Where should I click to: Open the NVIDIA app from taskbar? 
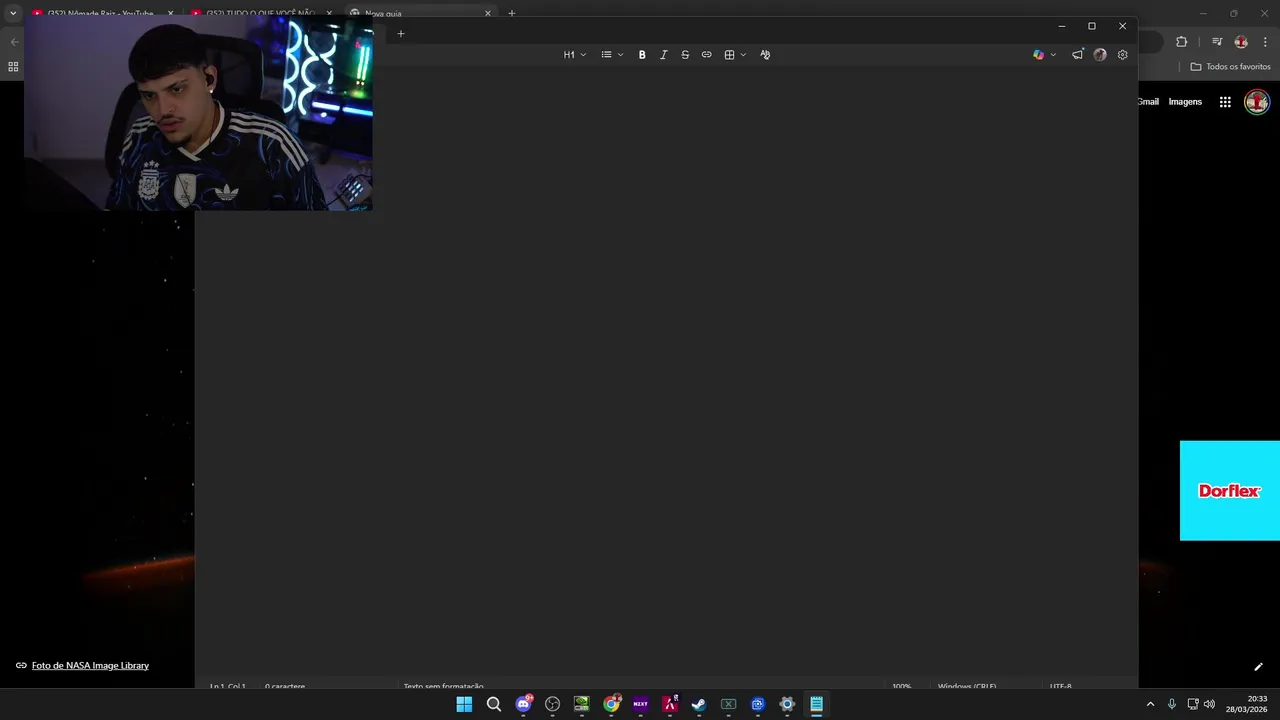click(582, 704)
